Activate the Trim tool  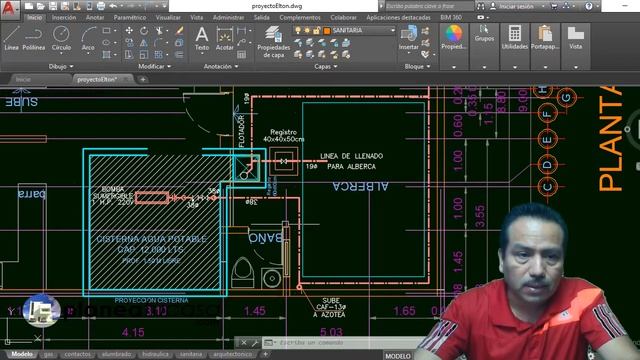159,31
